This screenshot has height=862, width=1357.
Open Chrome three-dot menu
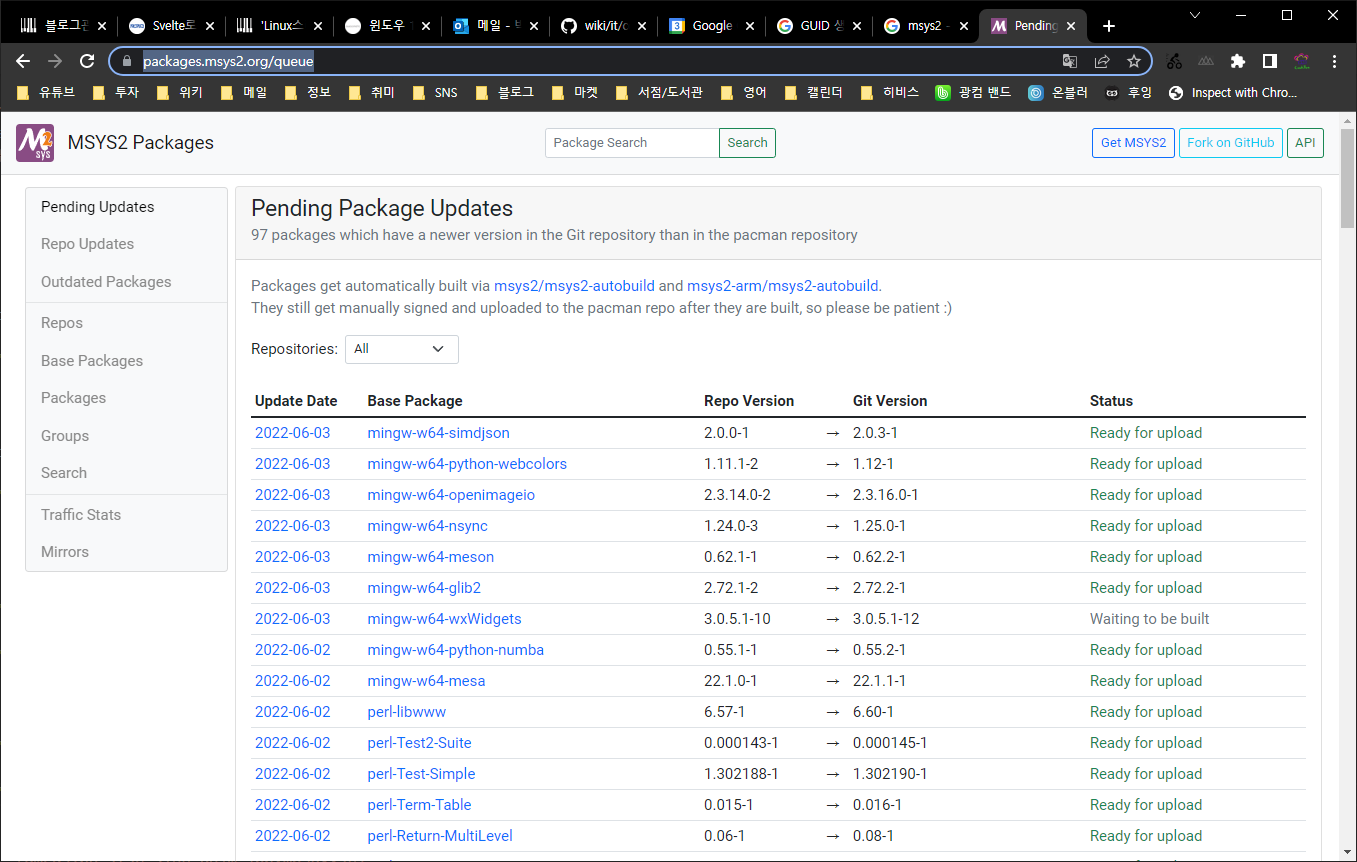[1334, 61]
